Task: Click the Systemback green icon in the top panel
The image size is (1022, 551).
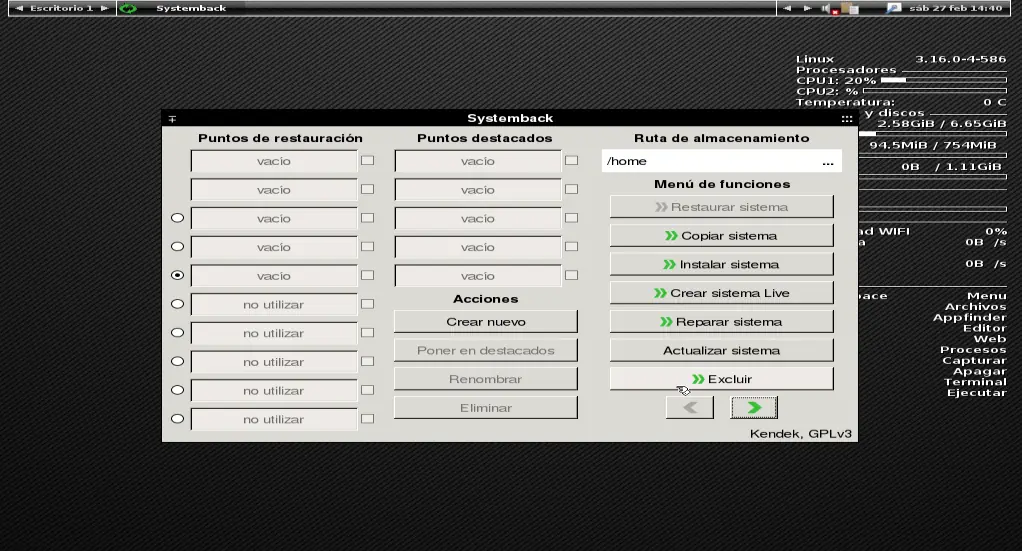Action: click(x=128, y=8)
